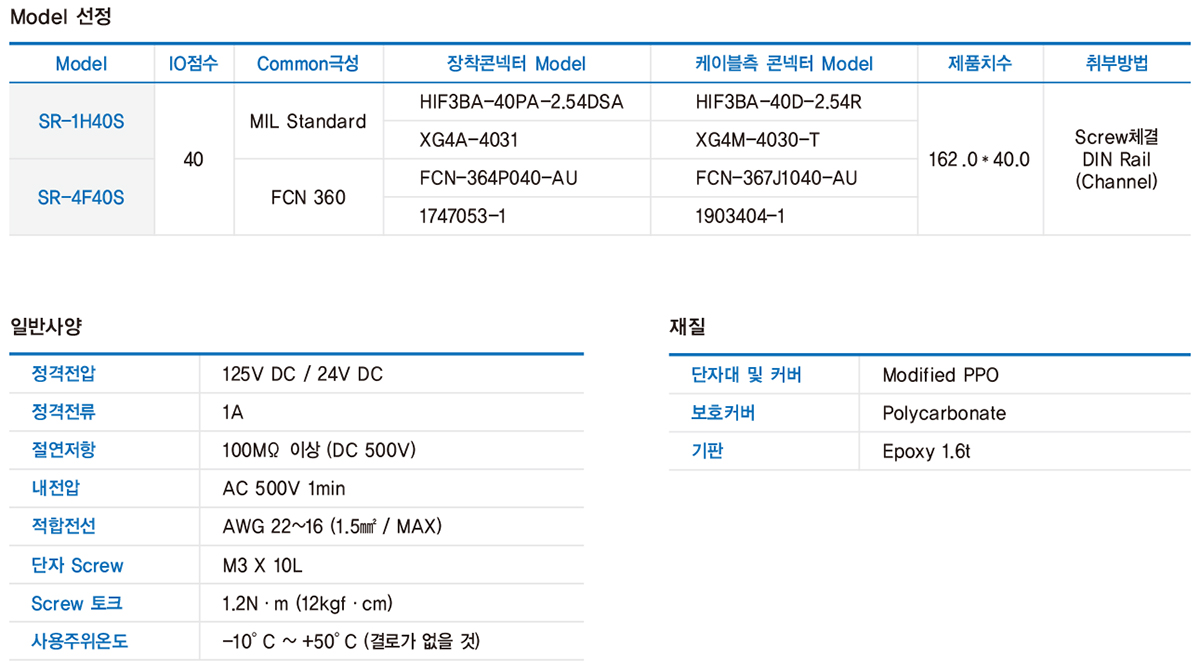Viewport: 1200px width, 670px height.
Task: Click the 1903404-1 part number
Action: 740,217
